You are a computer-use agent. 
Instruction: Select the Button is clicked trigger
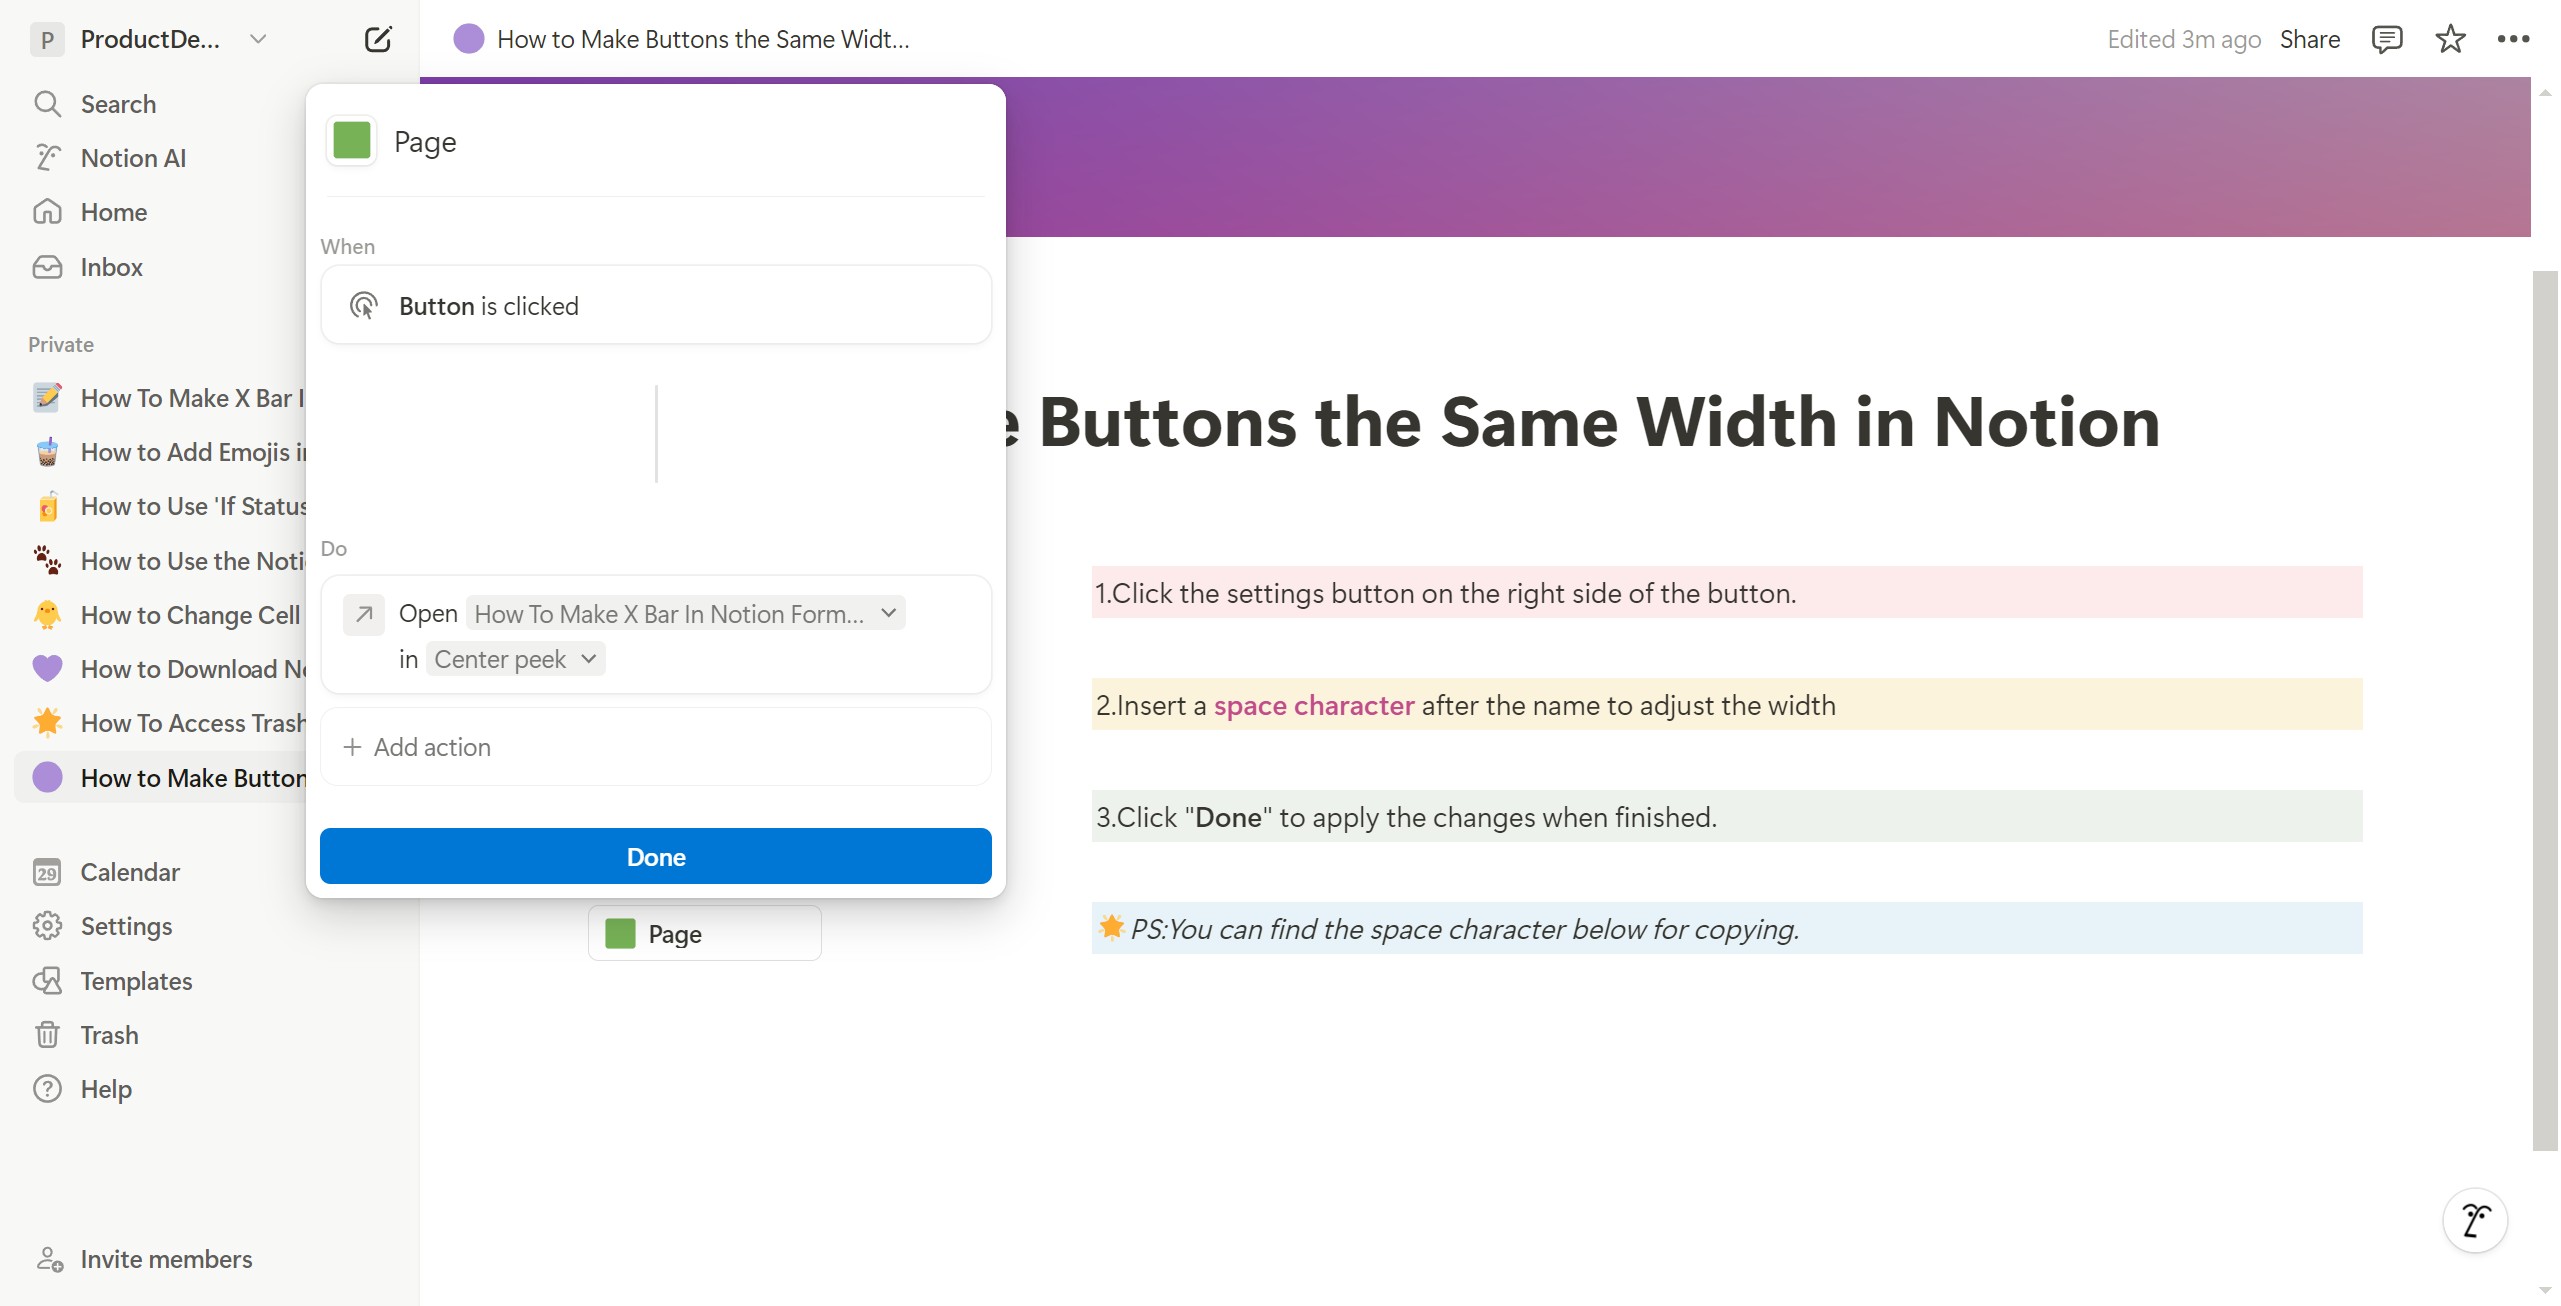[656, 305]
